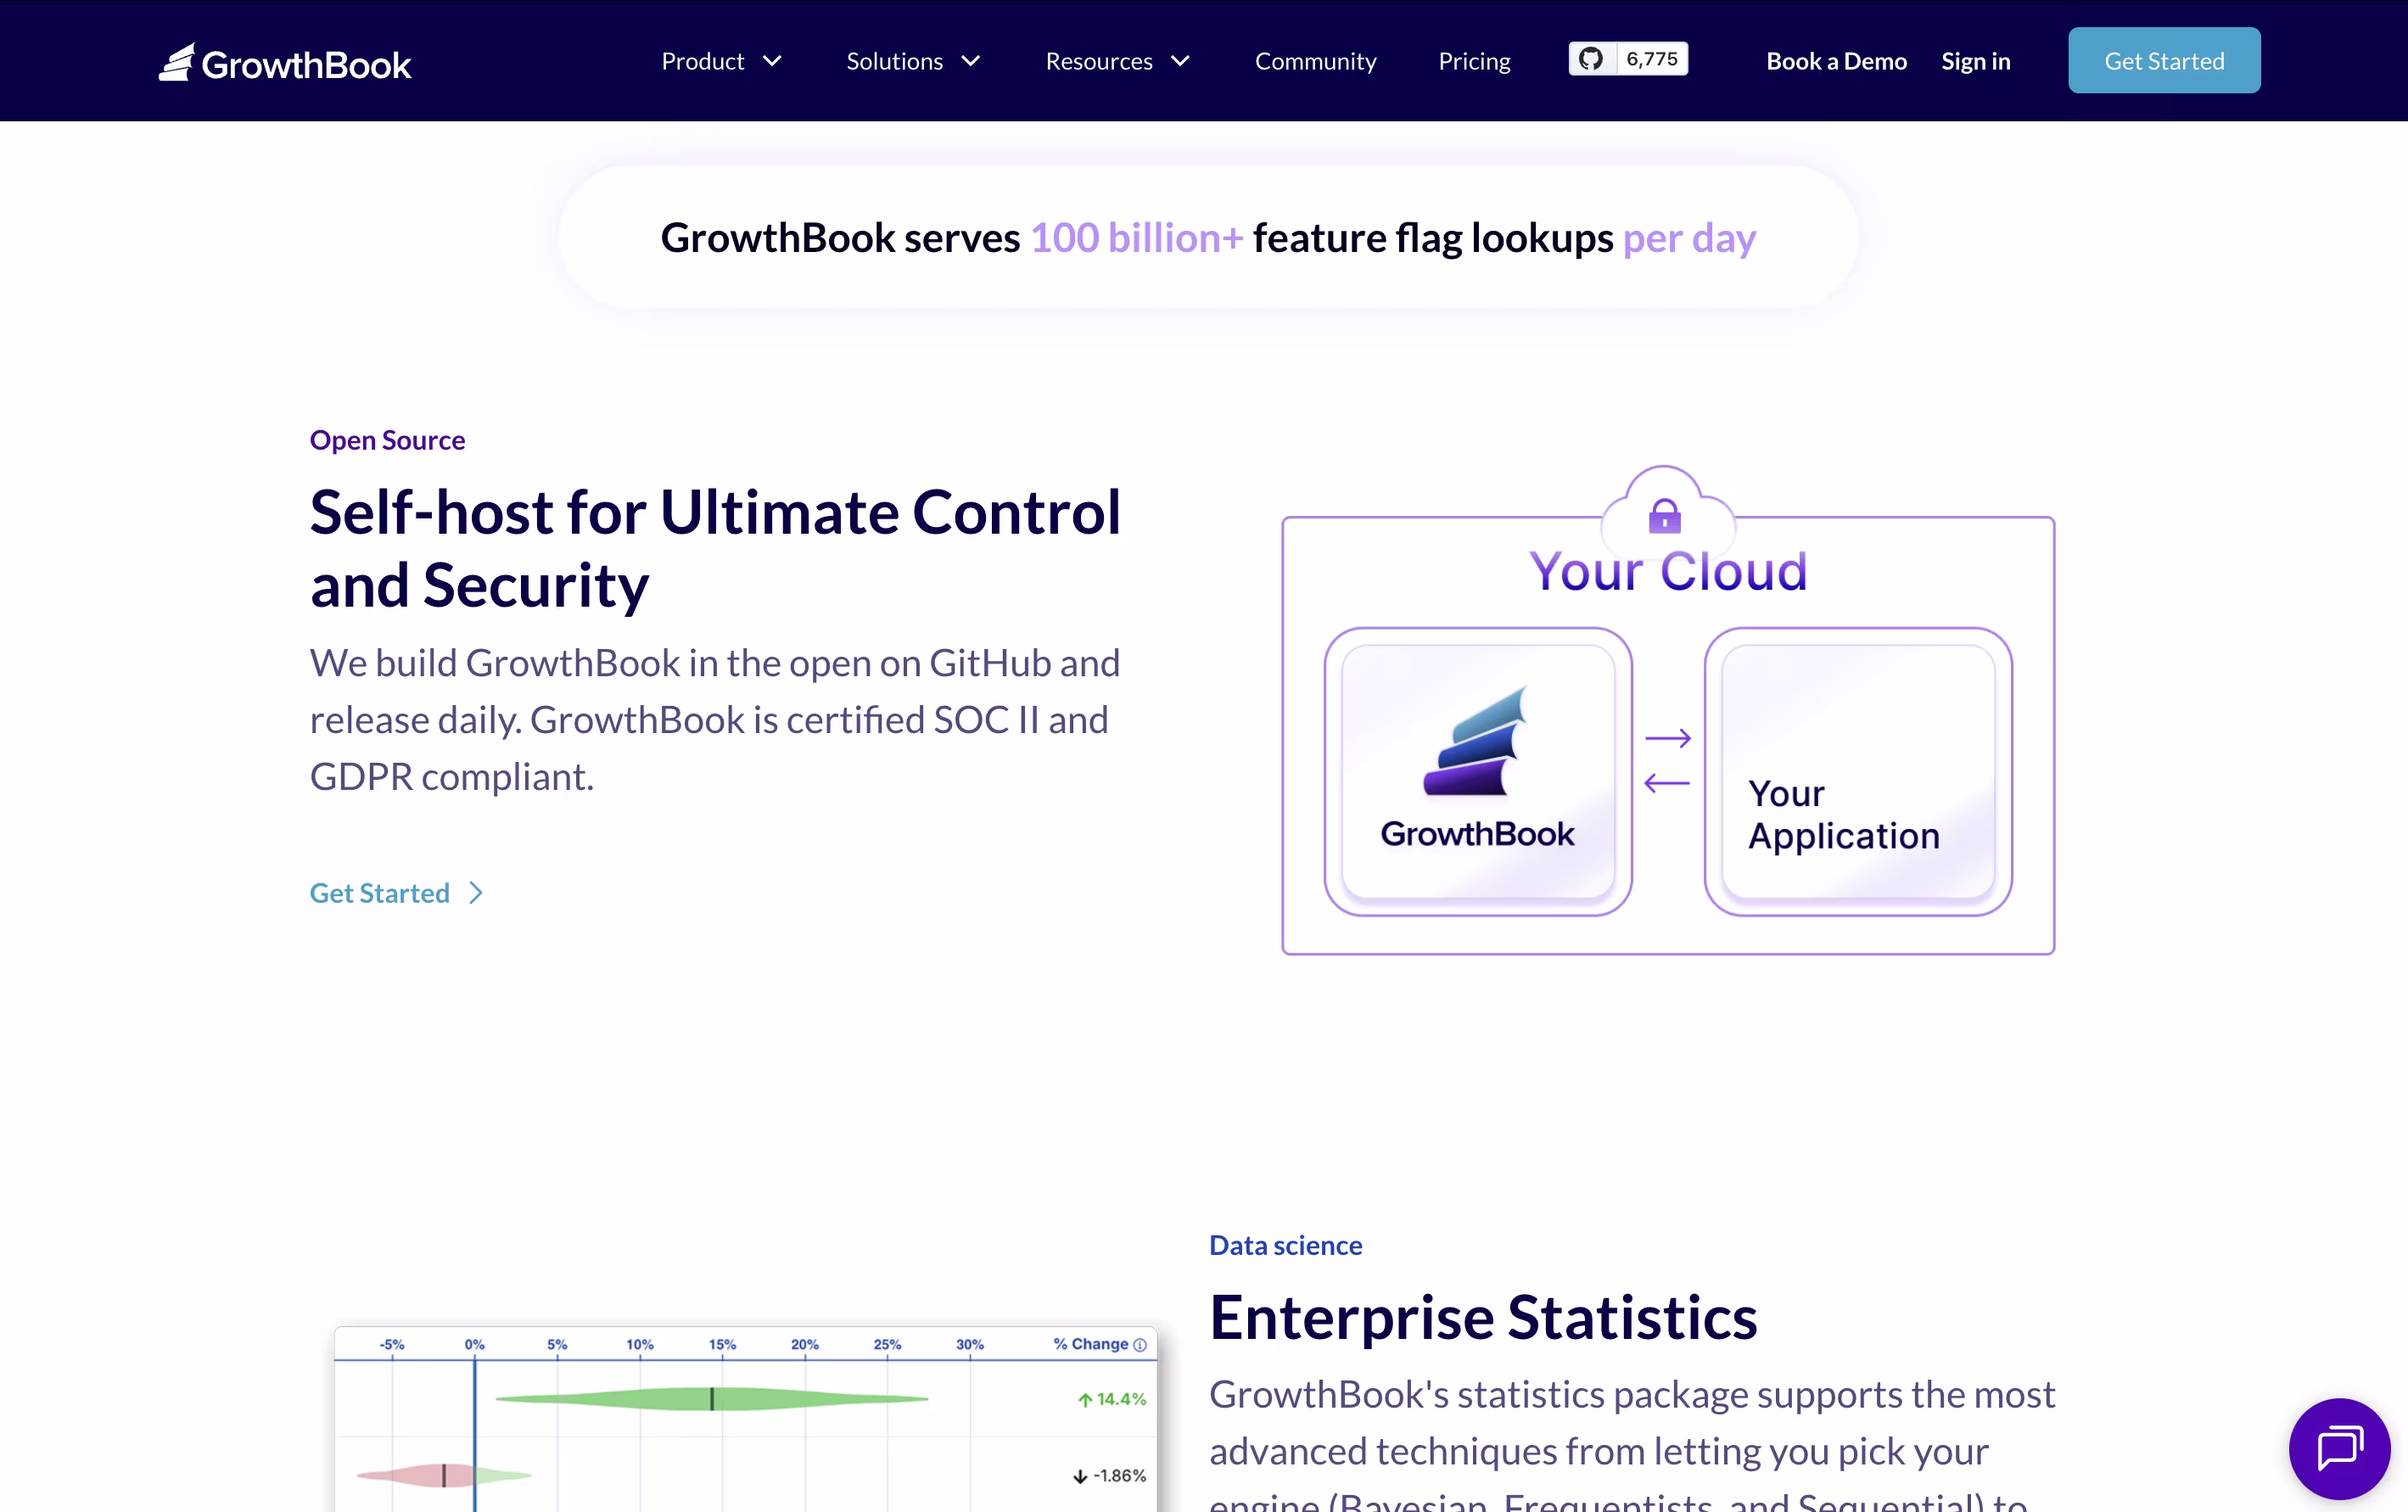Image resolution: width=2408 pixels, height=1512 pixels.
Task: Click the 0% axis label on chart
Action: 475,1345
